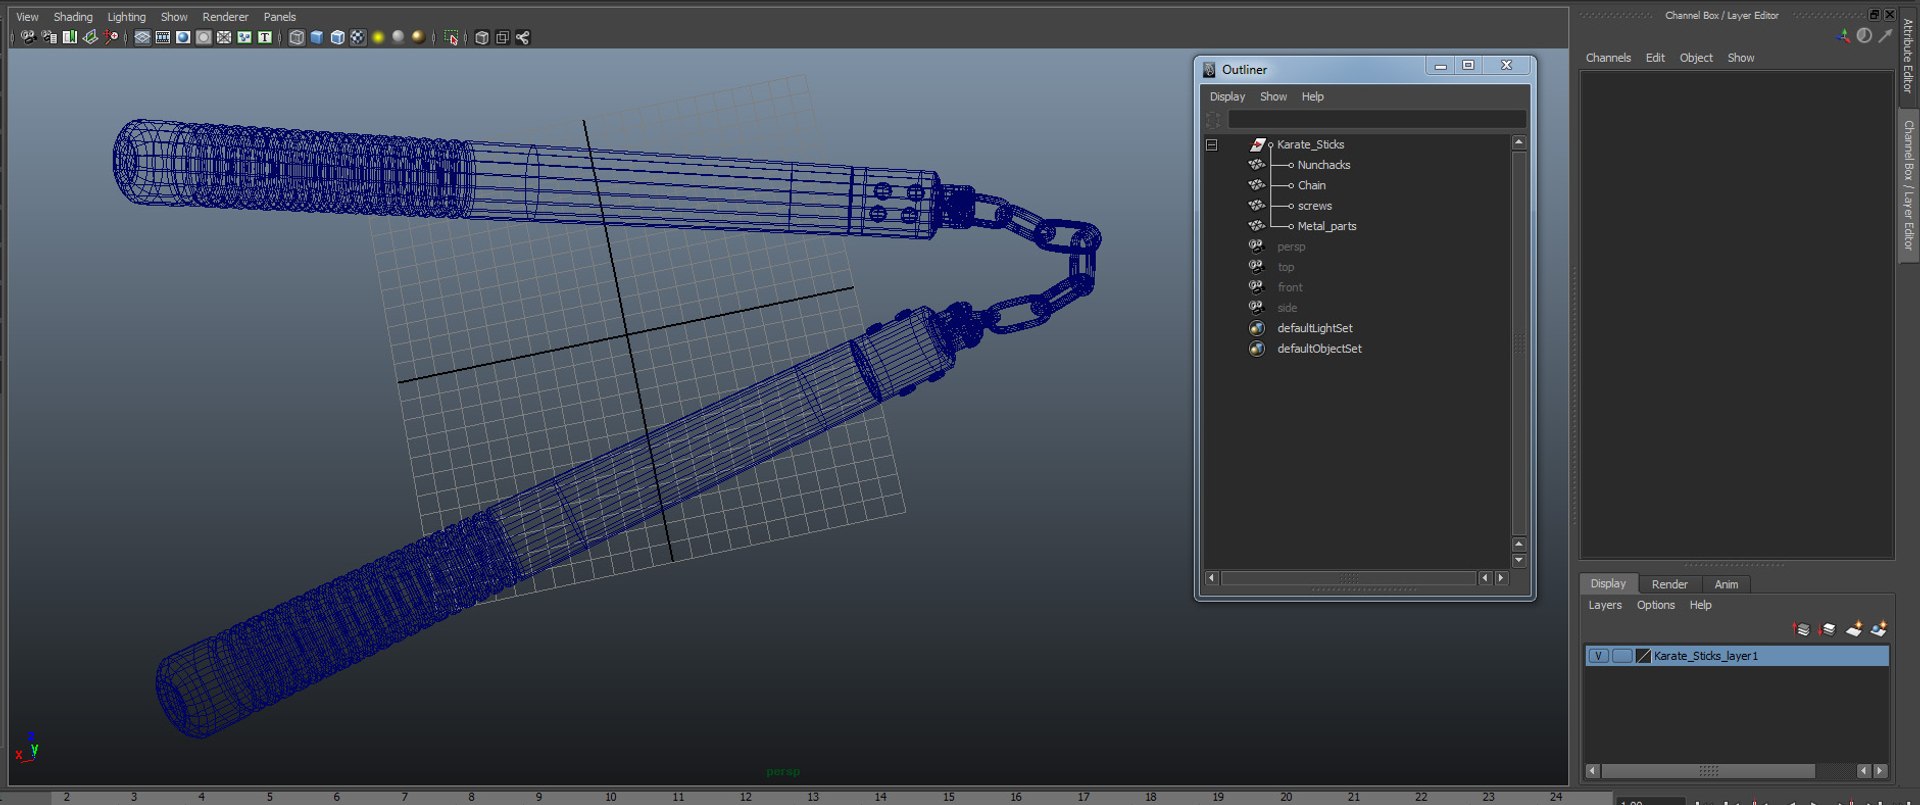Click the Move layer up icon

[x=1802, y=629]
